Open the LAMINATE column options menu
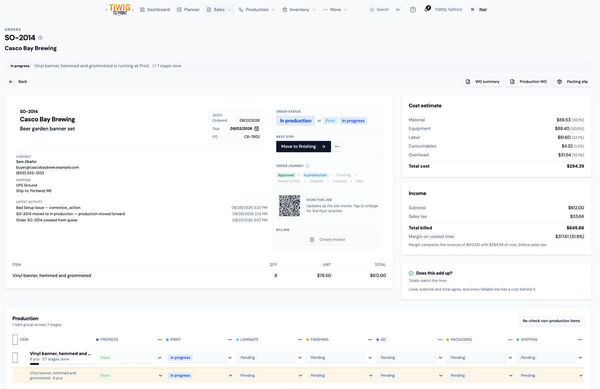 (x=300, y=340)
